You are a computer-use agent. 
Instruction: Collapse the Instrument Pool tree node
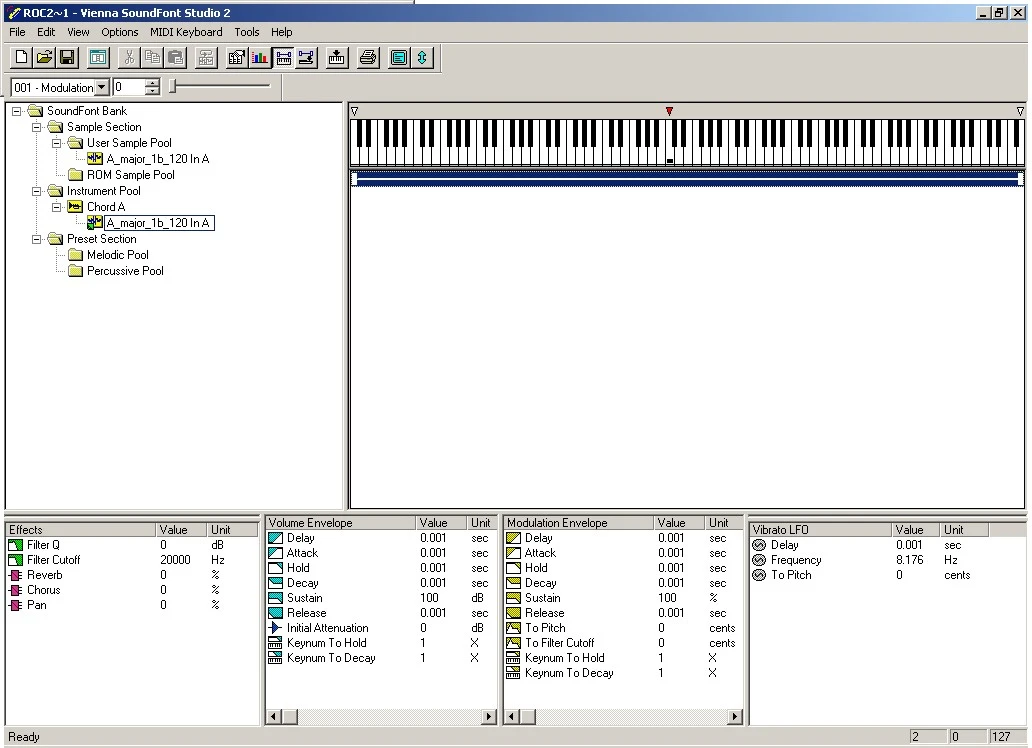point(37,191)
